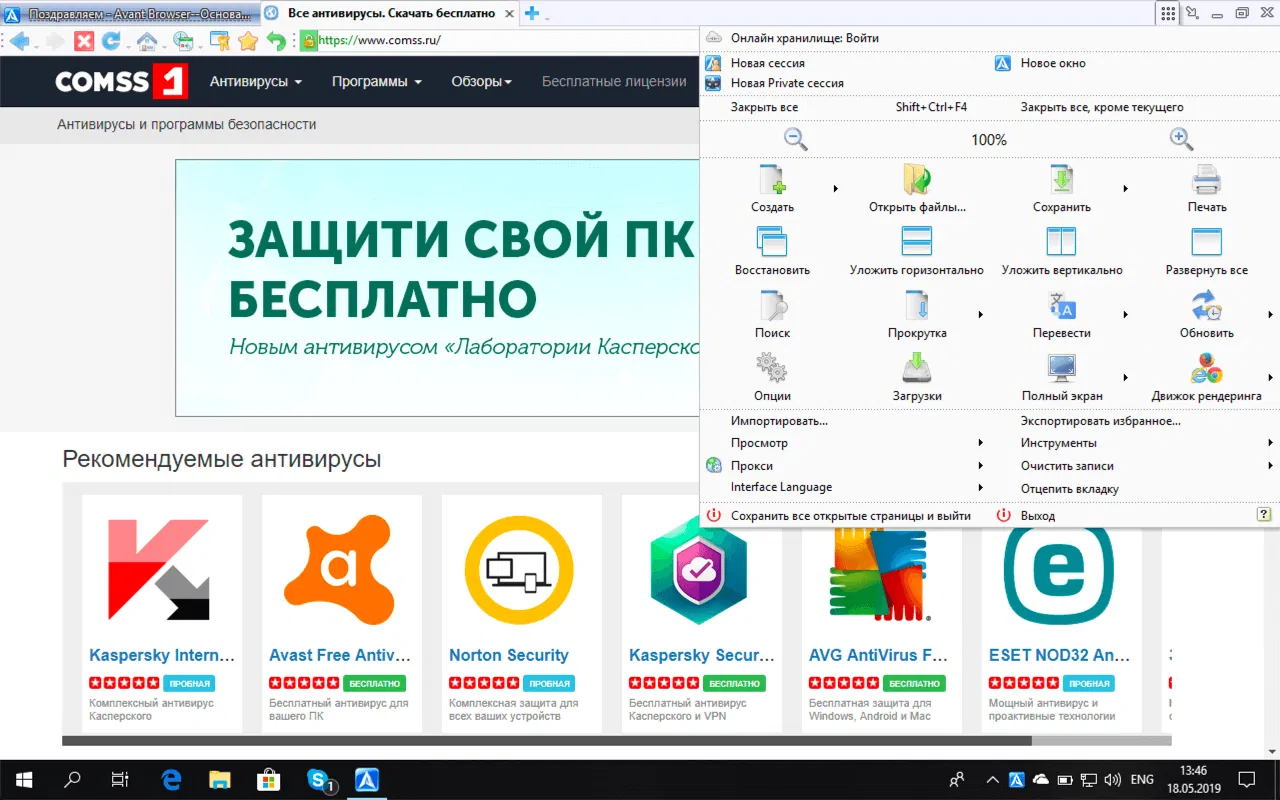This screenshot has width=1280, height=800.
Task: Open the help question mark in the menu
Action: 1264,514
